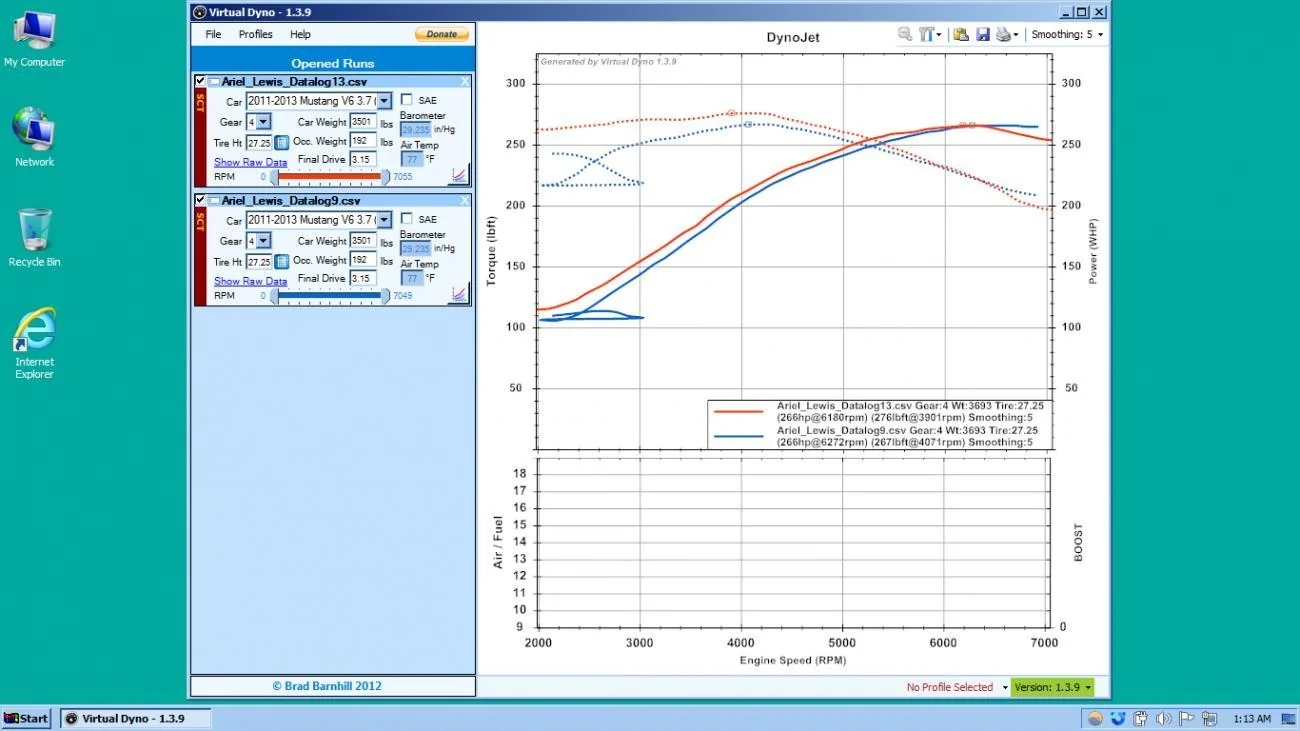Copy graph to clipboard icon

pos(961,34)
